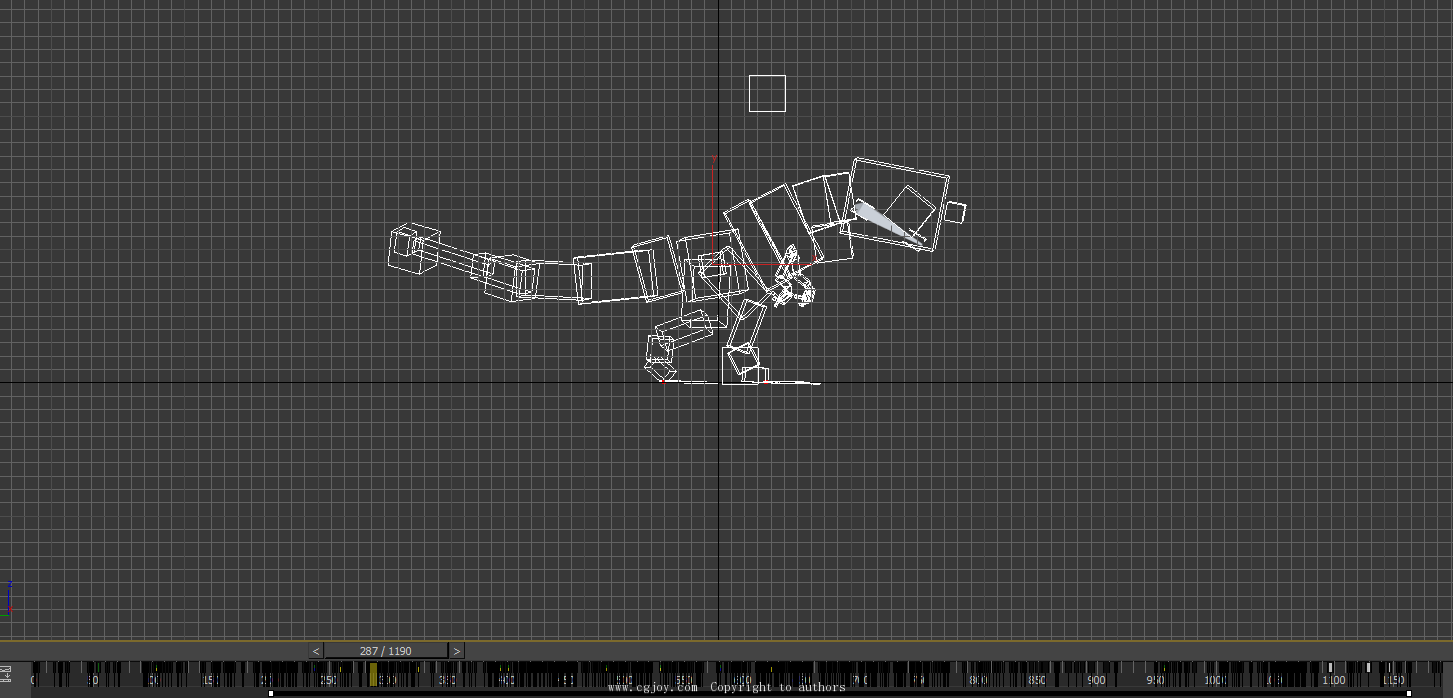Jump to frame 1100 on the track bar
Image resolution: width=1453 pixels, height=698 pixels.
[1332, 679]
